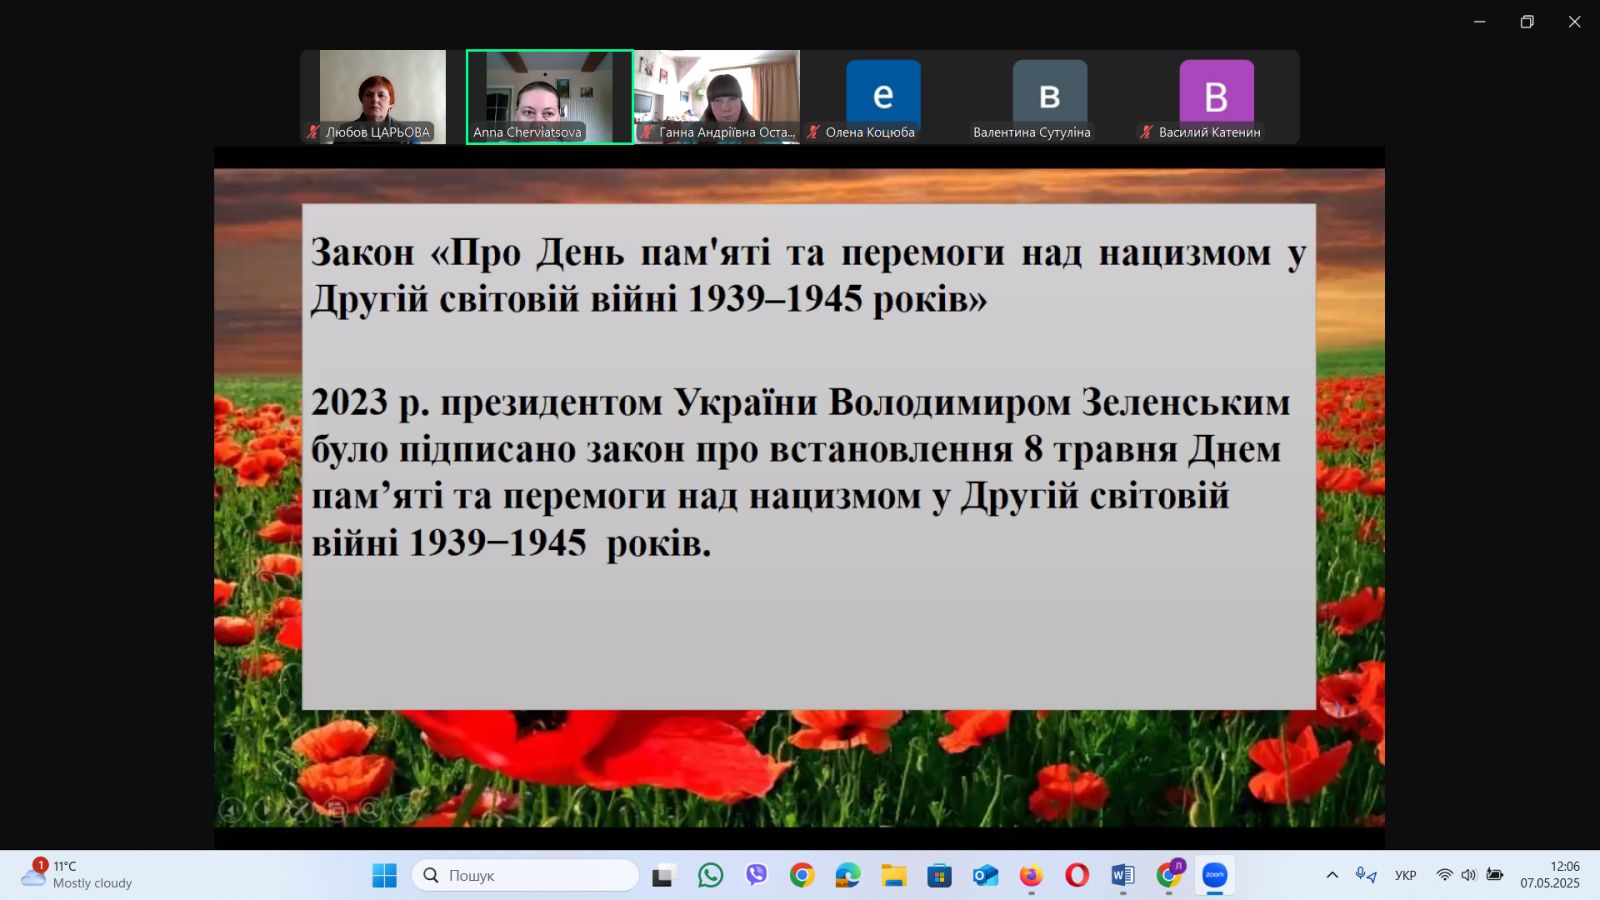The width and height of the screenshot is (1600, 900).
Task: Launch Viber from the taskbar
Action: (756, 876)
